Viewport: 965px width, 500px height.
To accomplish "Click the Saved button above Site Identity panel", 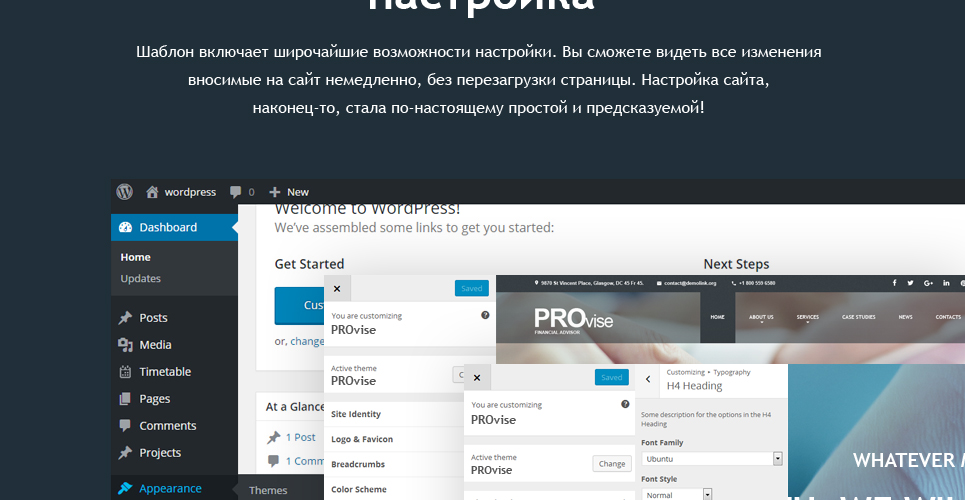I will pos(471,288).
